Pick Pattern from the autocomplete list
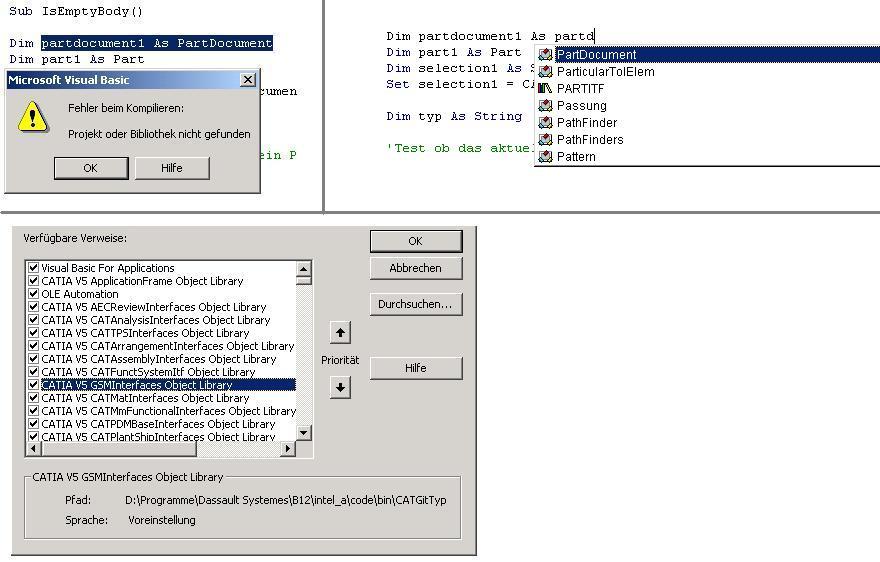880x562 pixels. pos(707,157)
